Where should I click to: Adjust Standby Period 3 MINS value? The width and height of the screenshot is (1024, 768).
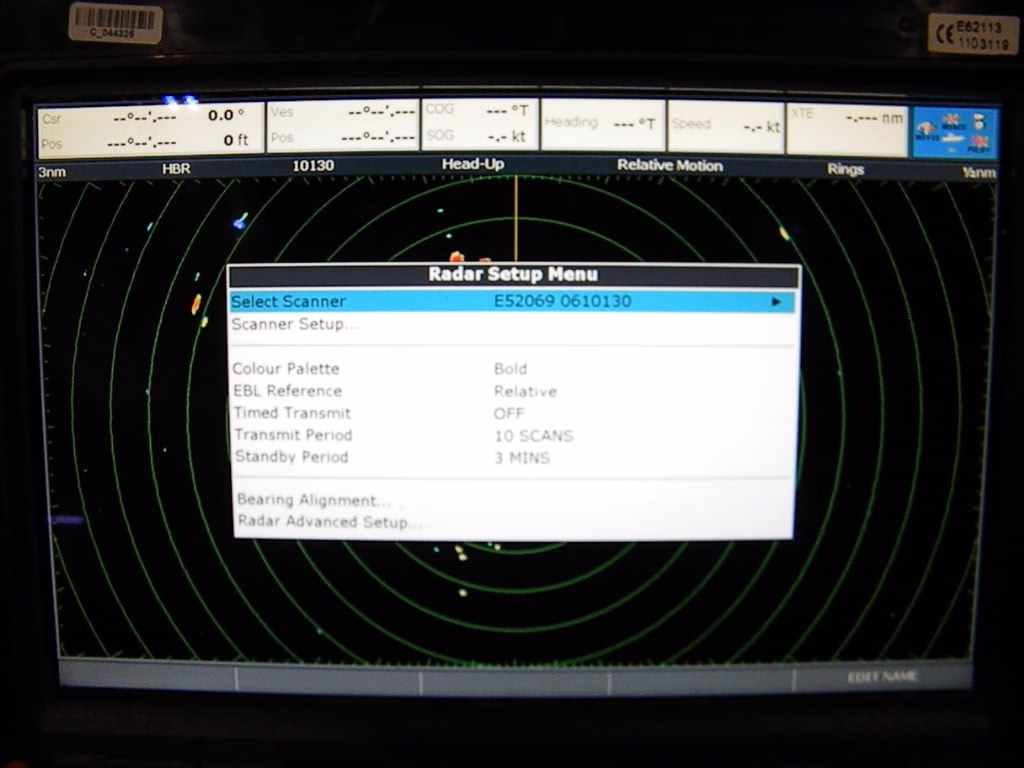click(x=521, y=458)
